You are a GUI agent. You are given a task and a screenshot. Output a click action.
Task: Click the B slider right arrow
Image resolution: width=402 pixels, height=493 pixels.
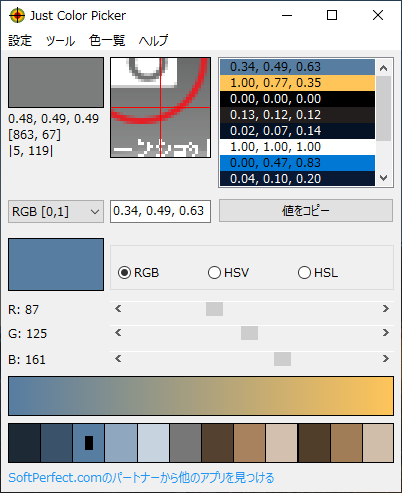tap(386, 359)
